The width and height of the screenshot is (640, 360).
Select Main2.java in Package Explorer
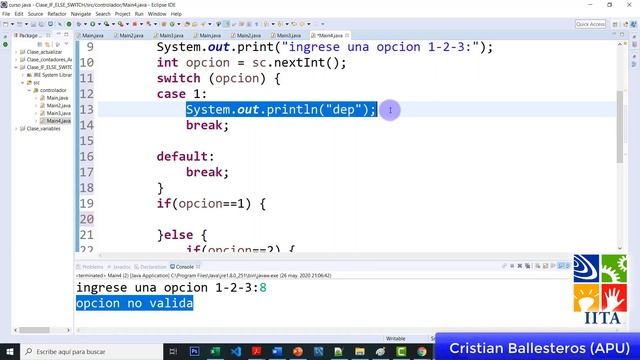58,106
